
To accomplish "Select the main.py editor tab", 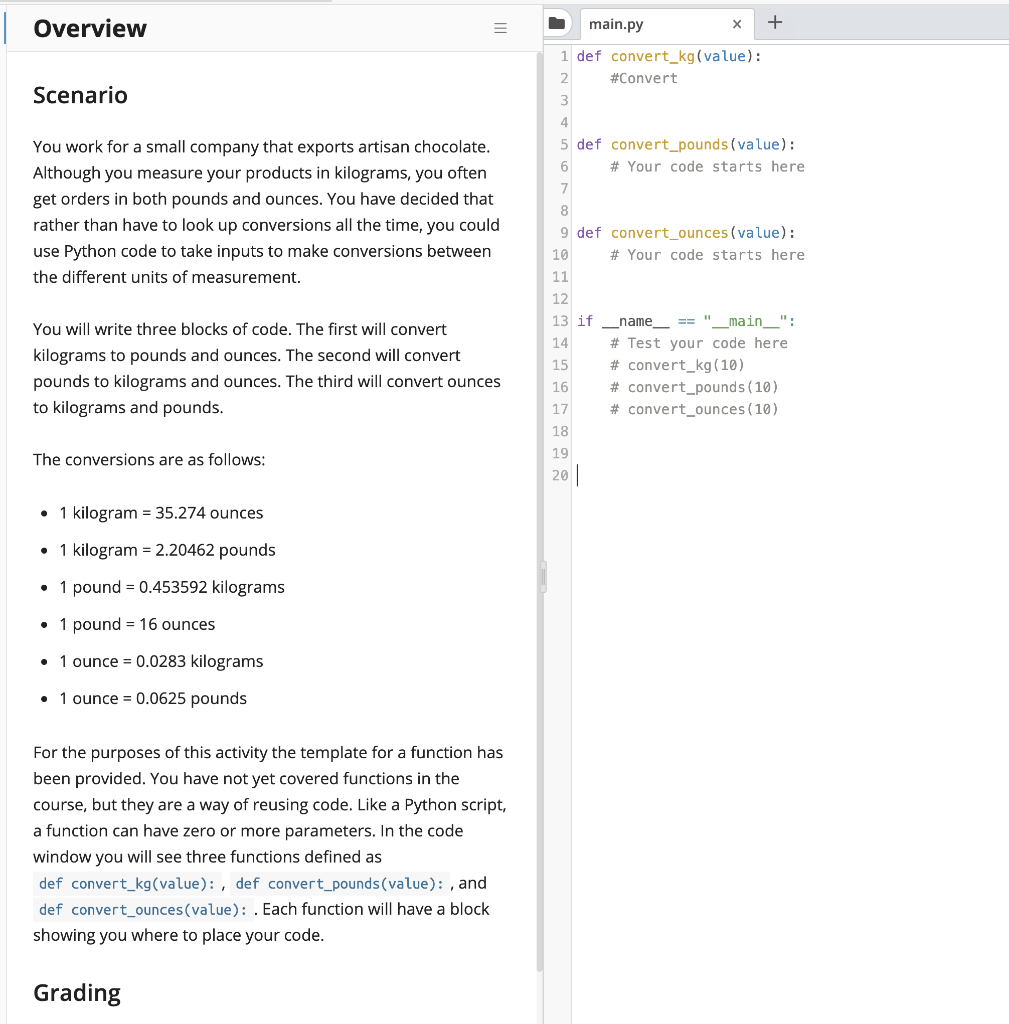I will pos(625,22).
